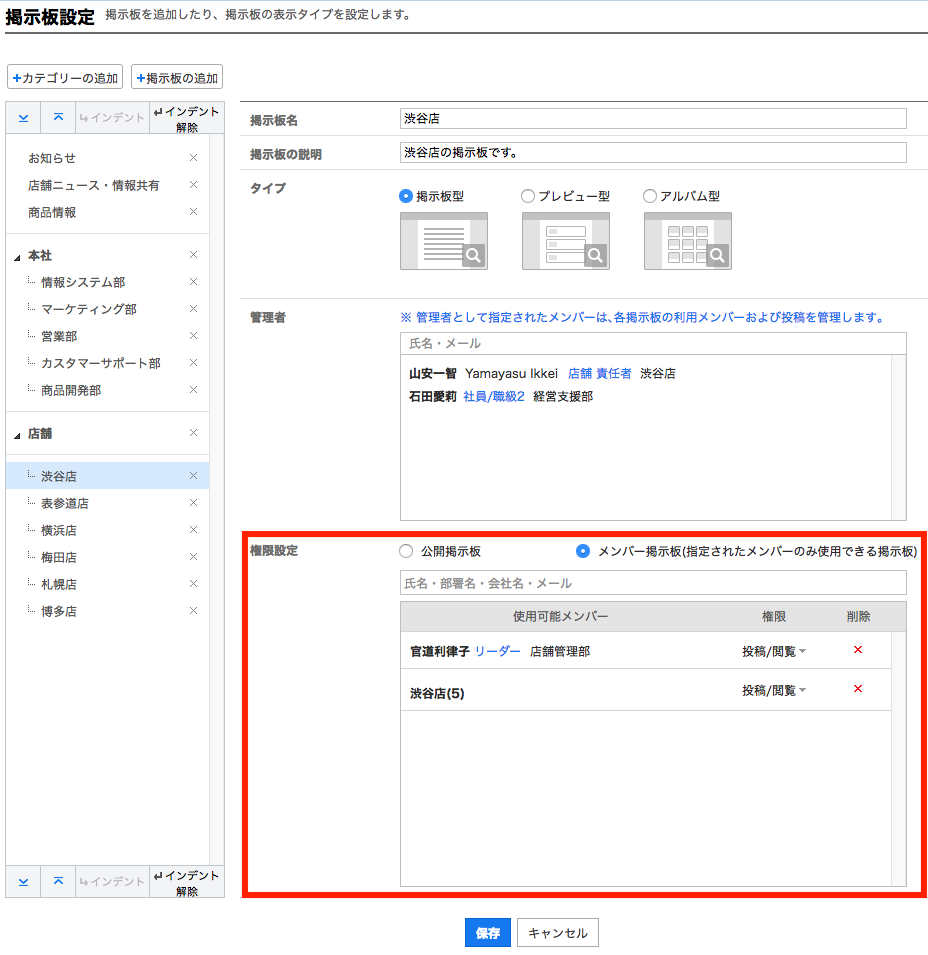Click the 掲示板名 text field

pos(652,119)
